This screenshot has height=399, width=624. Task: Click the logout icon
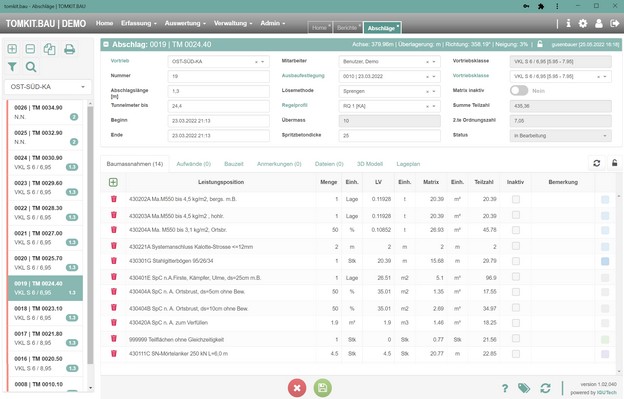click(x=614, y=23)
